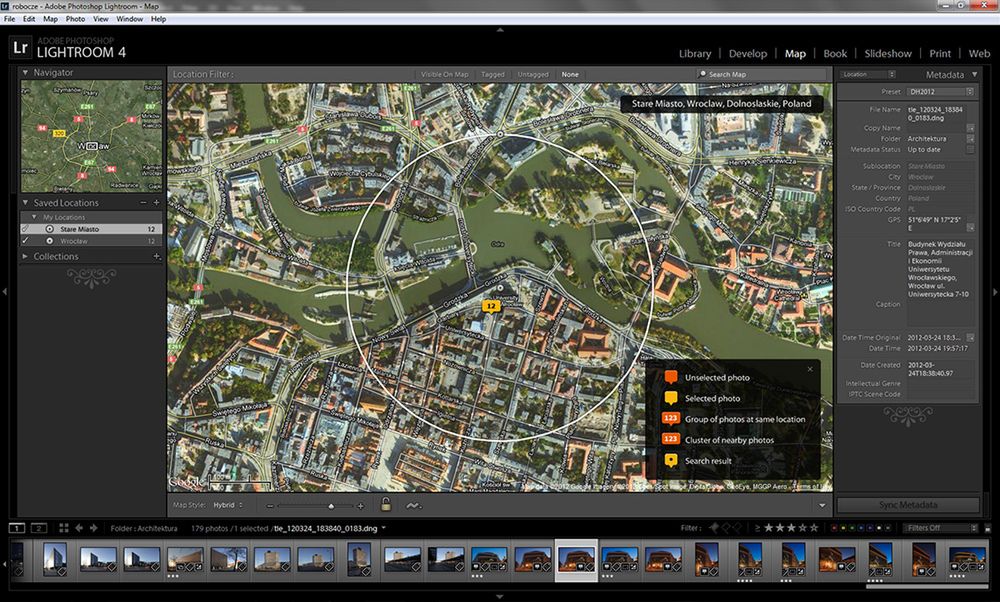Screen dimensions: 1000x602
Task: Select the None location filter
Action: 570,75
